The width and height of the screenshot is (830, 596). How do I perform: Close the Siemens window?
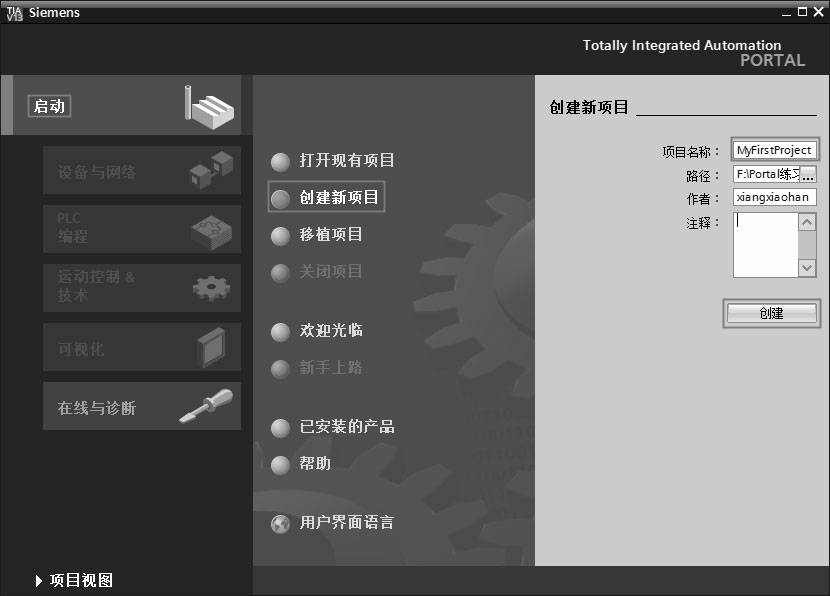tap(818, 12)
